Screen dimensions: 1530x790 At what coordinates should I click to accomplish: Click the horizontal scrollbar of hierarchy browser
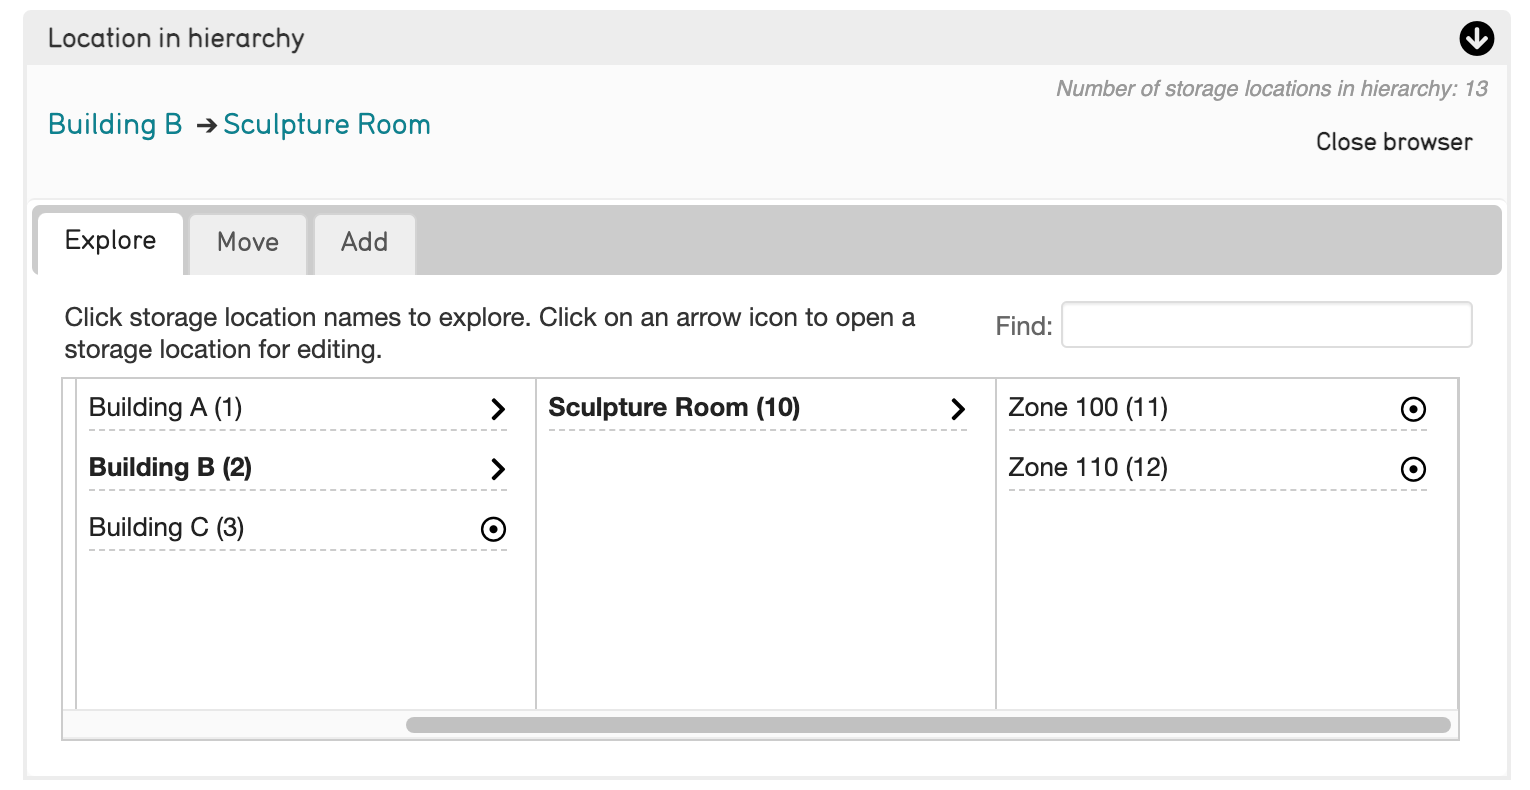coord(927,725)
